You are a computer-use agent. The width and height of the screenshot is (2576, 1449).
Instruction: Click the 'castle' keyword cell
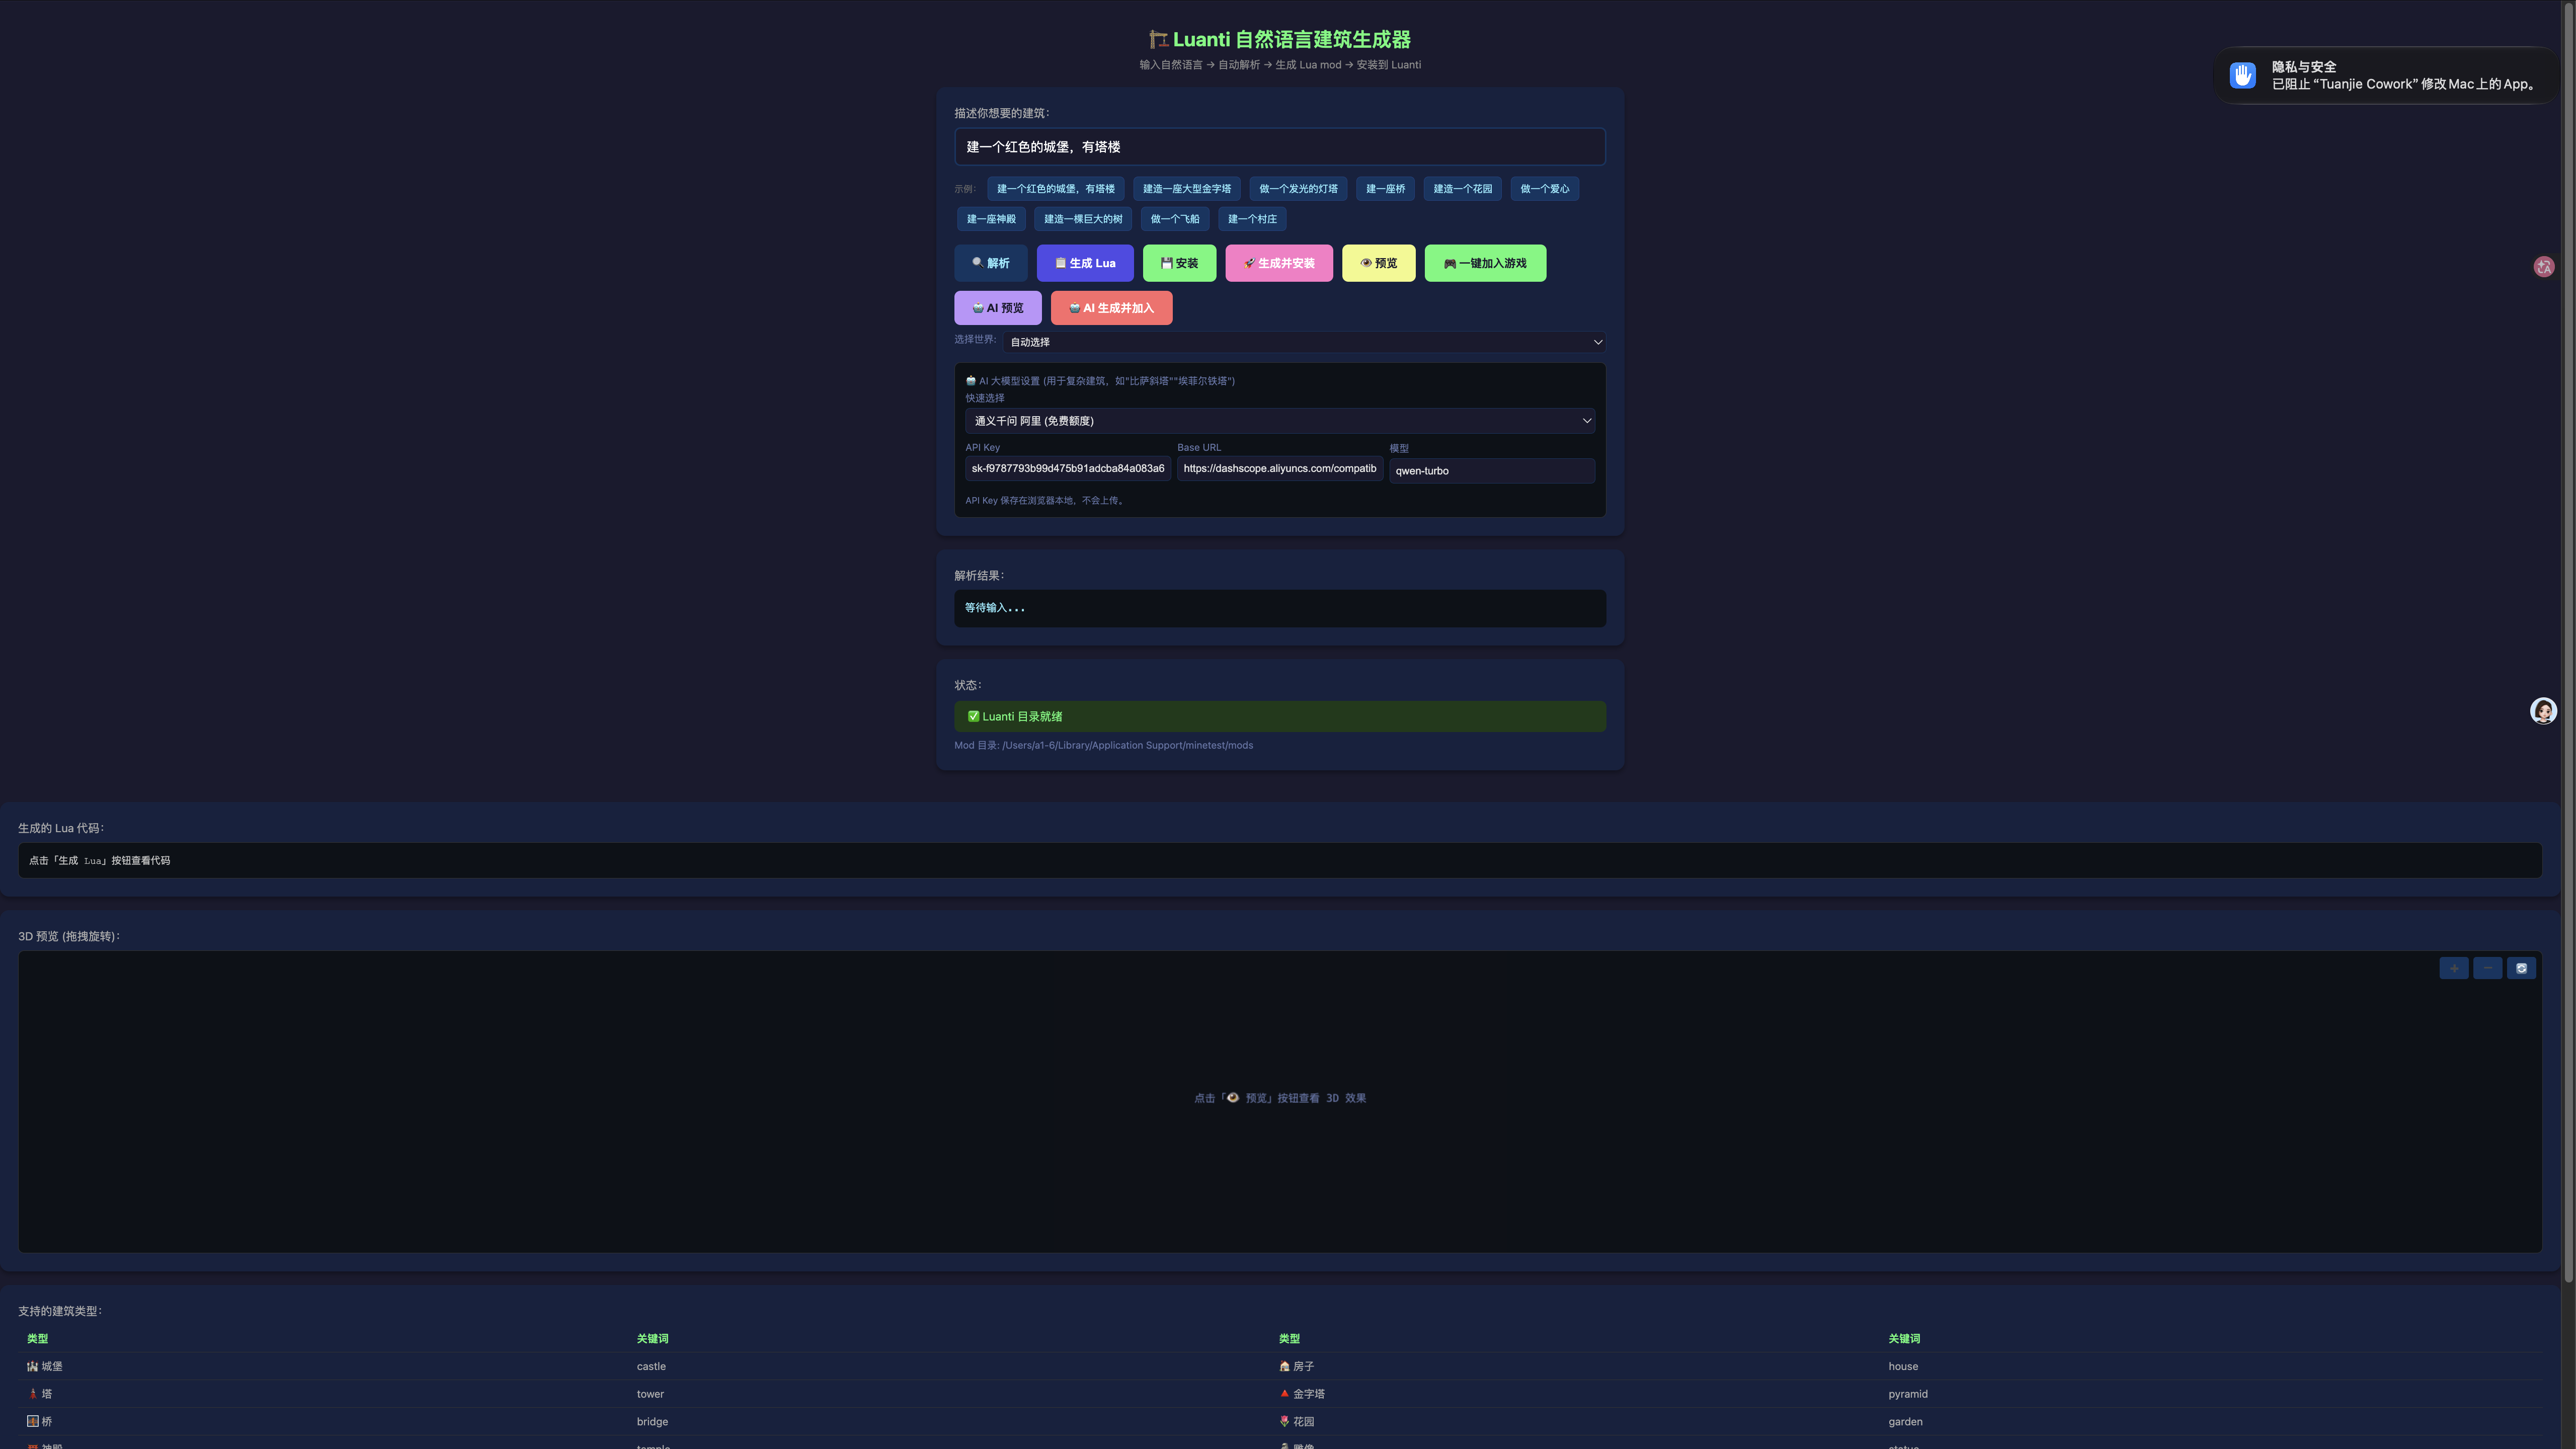[651, 1366]
